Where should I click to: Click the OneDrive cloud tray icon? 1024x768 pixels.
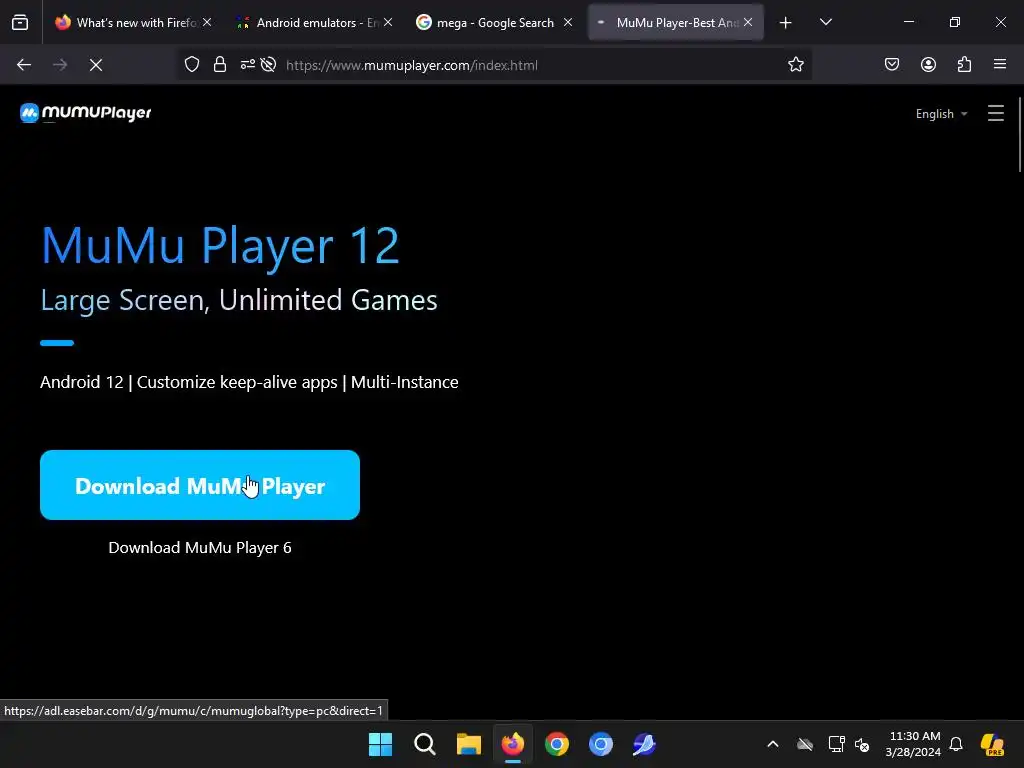coord(805,744)
